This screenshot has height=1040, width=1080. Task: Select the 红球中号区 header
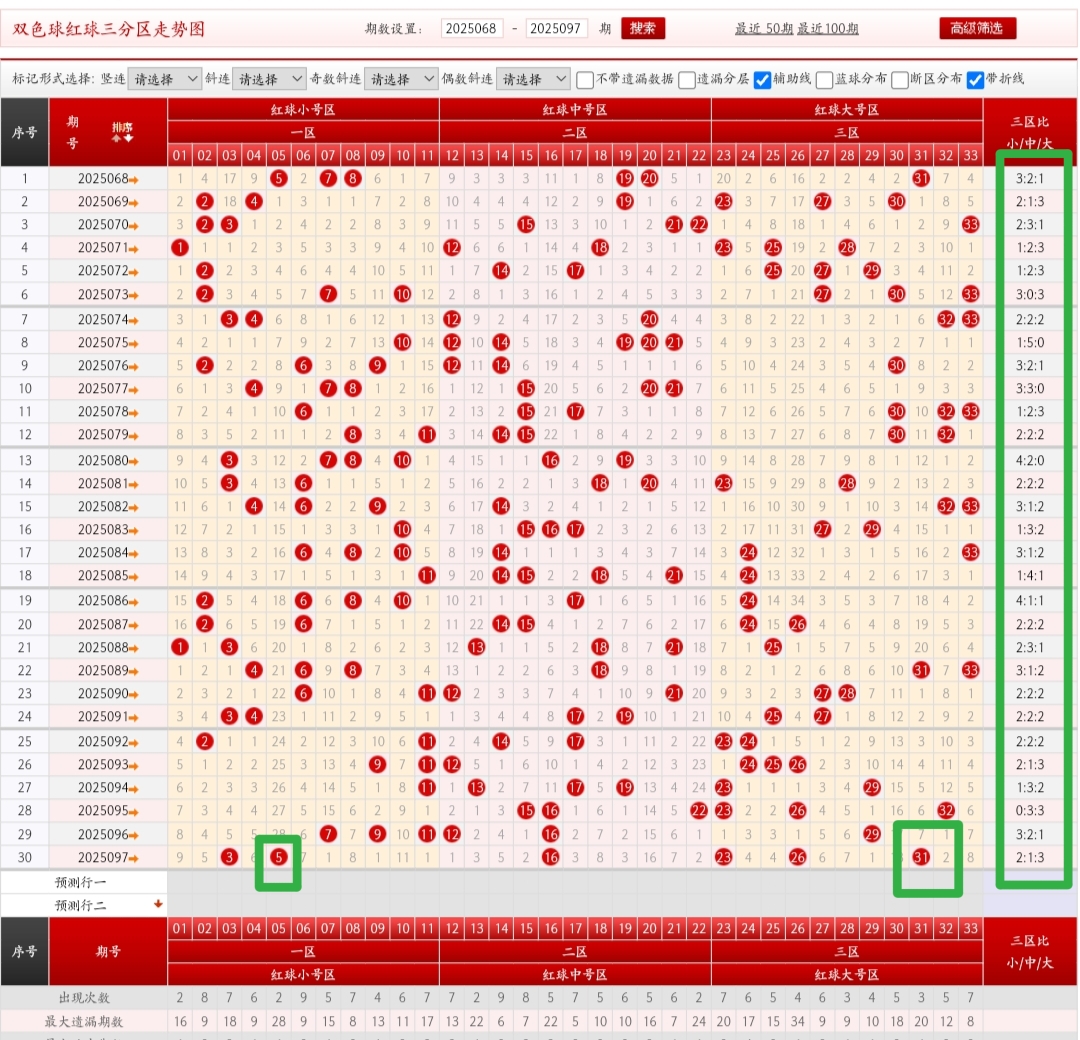click(x=575, y=110)
